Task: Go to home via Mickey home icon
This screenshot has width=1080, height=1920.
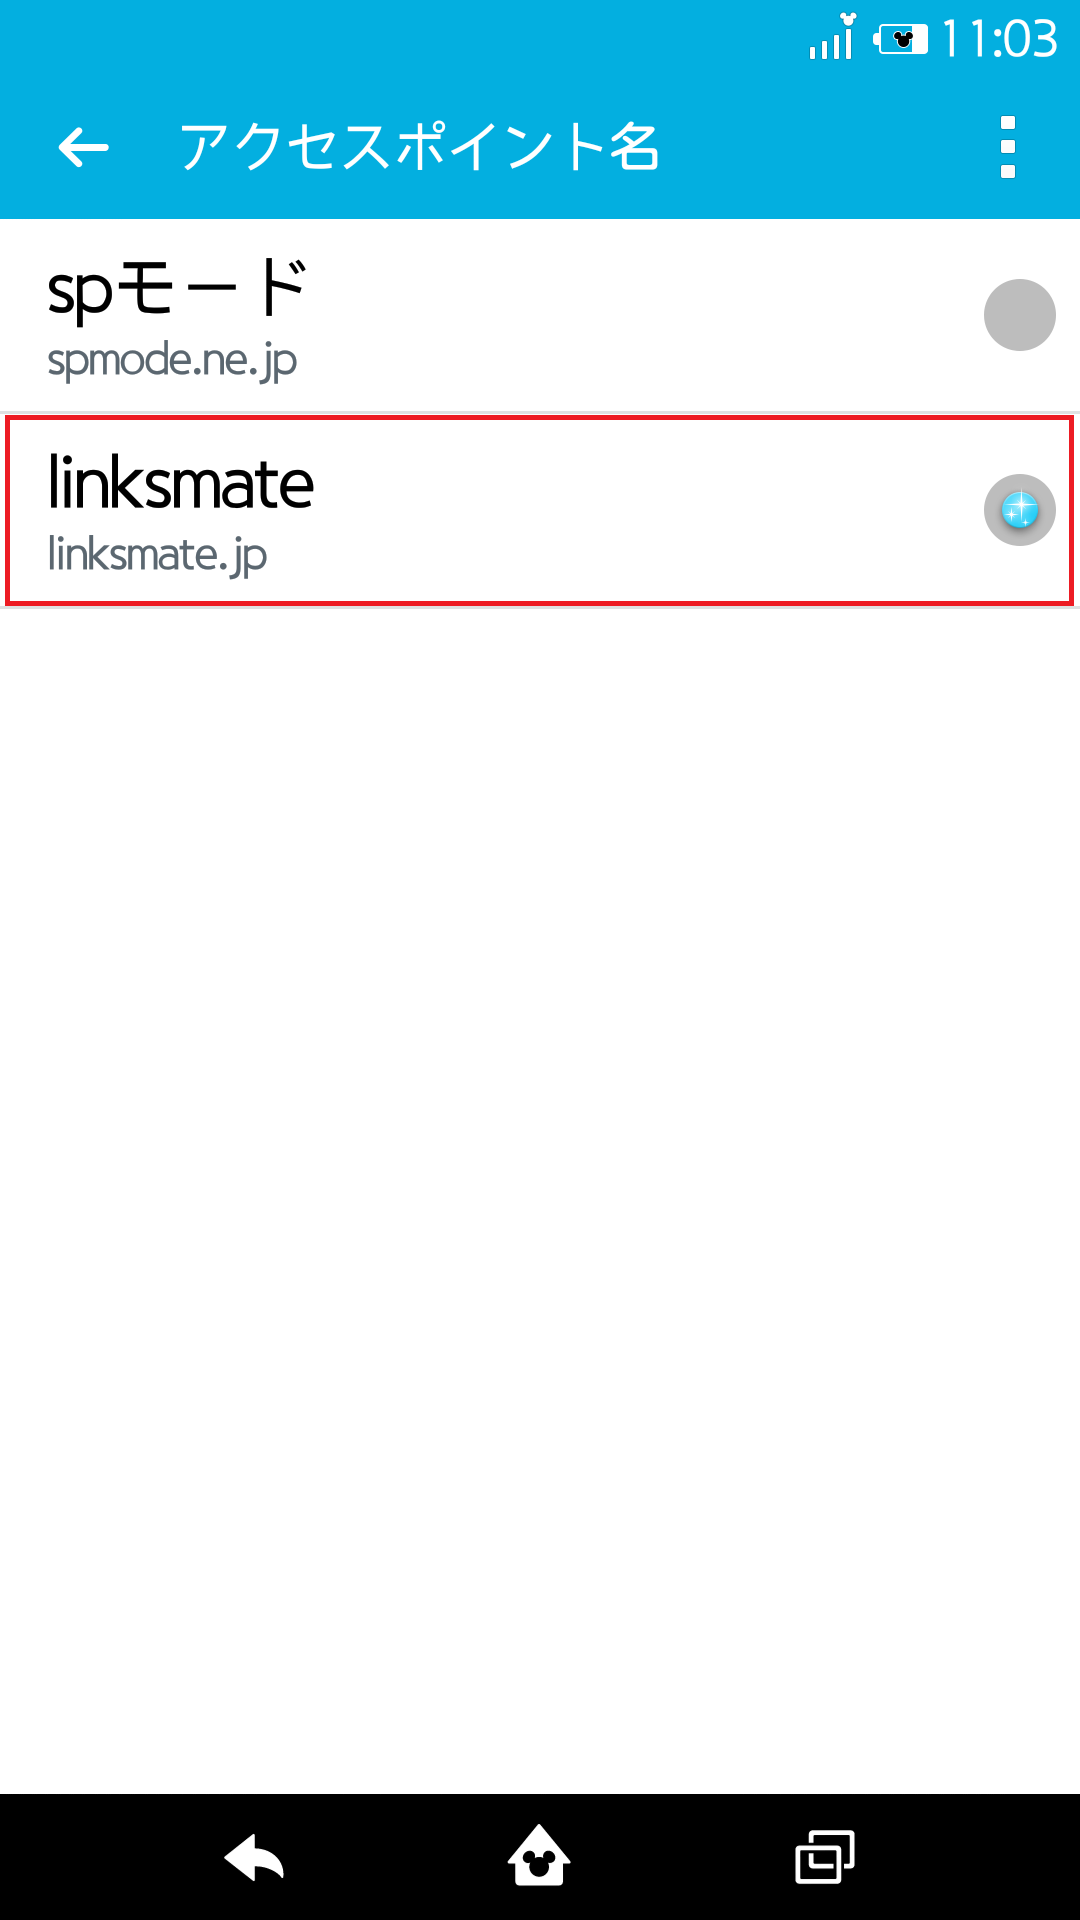Action: pos(539,1856)
